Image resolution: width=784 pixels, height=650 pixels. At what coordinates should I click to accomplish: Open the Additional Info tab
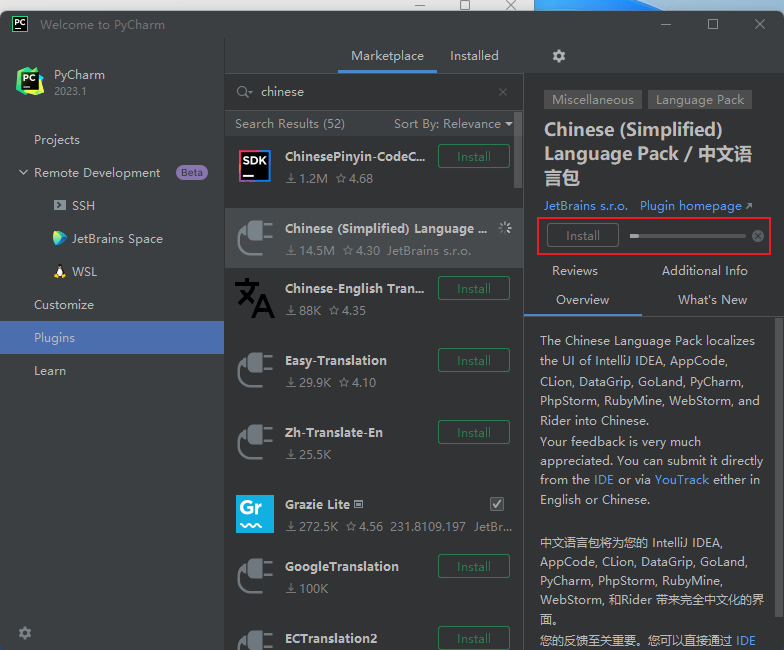(x=704, y=270)
